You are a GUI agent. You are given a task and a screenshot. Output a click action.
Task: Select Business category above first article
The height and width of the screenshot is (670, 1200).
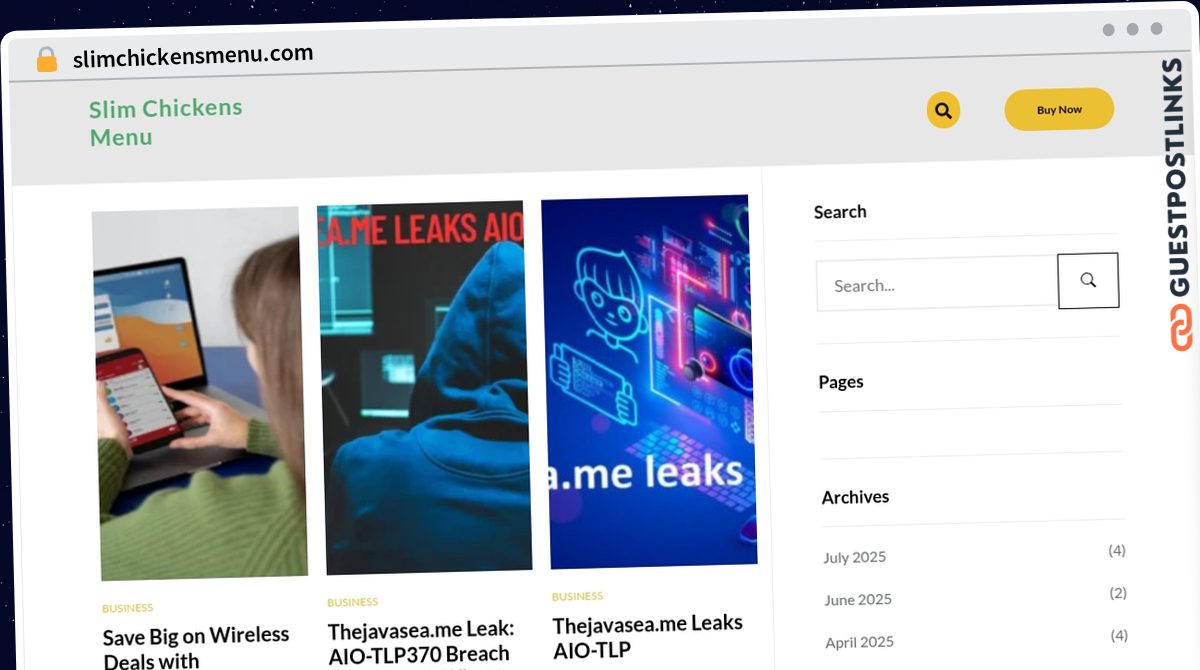127,608
